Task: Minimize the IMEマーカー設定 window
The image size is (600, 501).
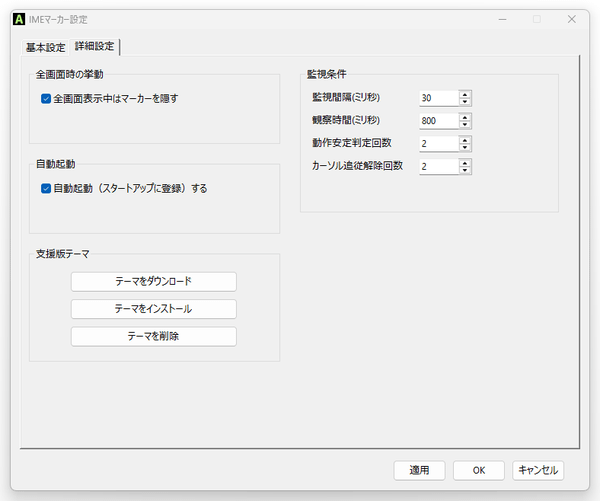Action: 502,19
